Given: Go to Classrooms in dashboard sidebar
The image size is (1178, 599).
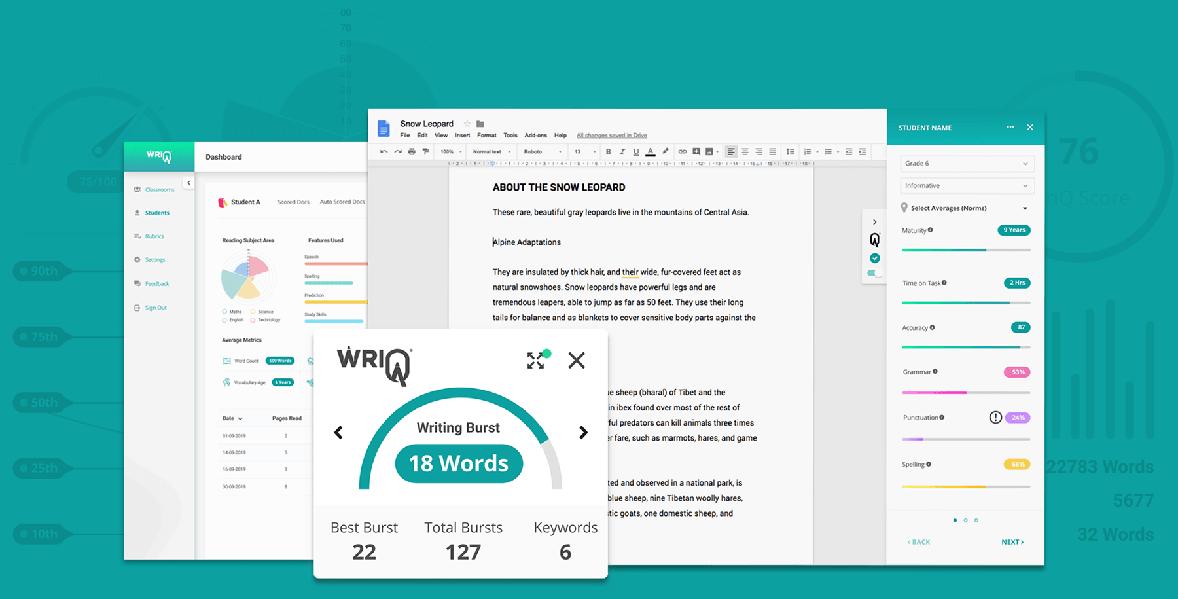Looking at the screenshot, I should point(153,189).
